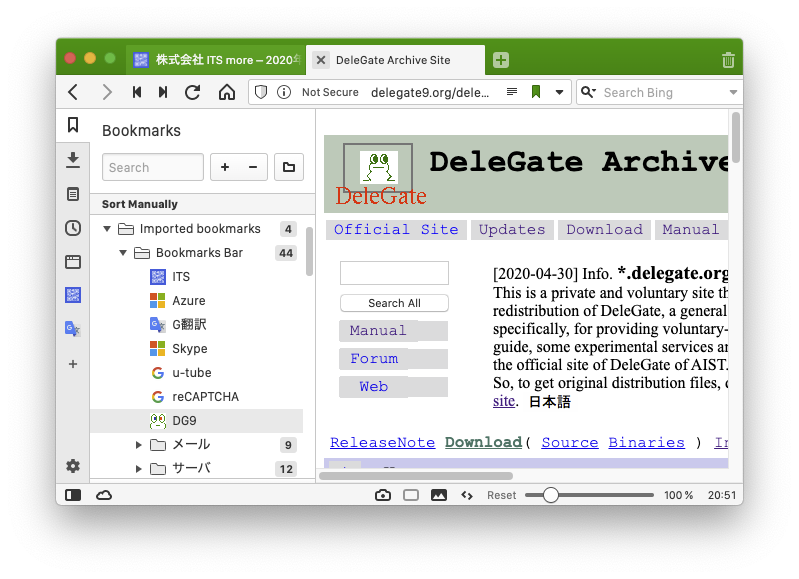This screenshot has height=579, width=799.
Task: Toggle images display in status bar
Action: tap(438, 495)
